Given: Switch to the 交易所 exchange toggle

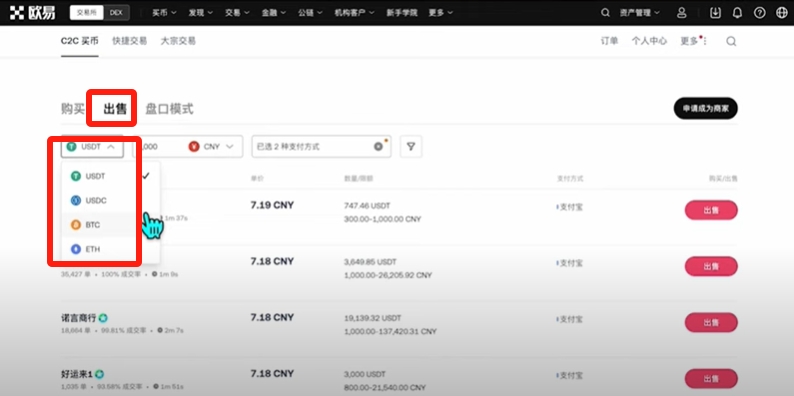Looking at the screenshot, I should [x=86, y=13].
